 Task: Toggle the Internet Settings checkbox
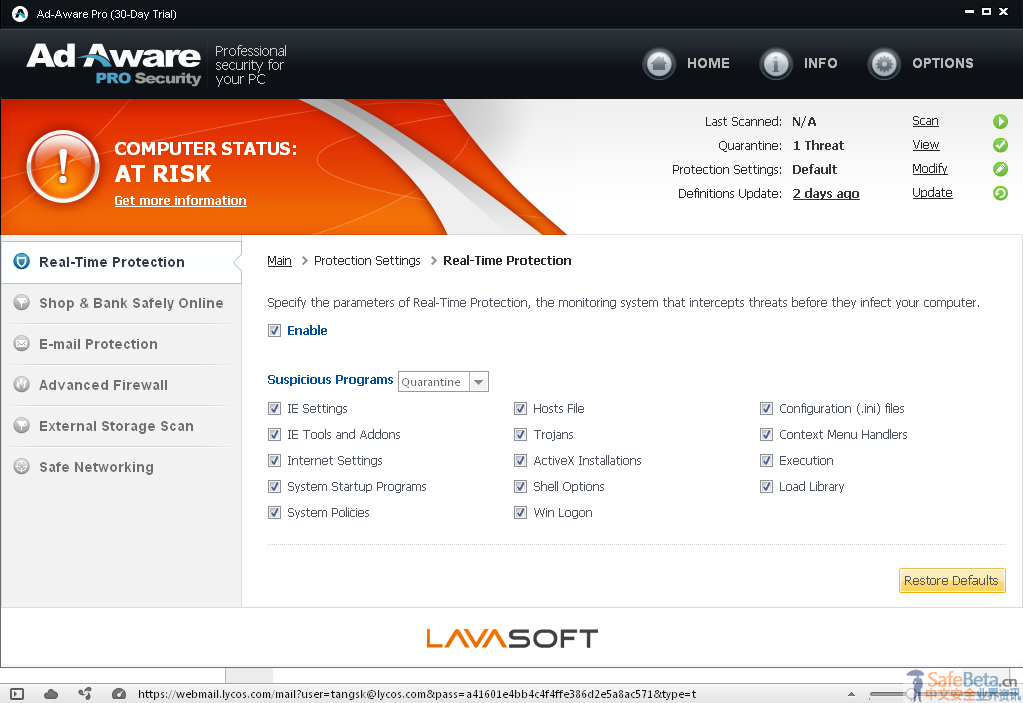275,461
